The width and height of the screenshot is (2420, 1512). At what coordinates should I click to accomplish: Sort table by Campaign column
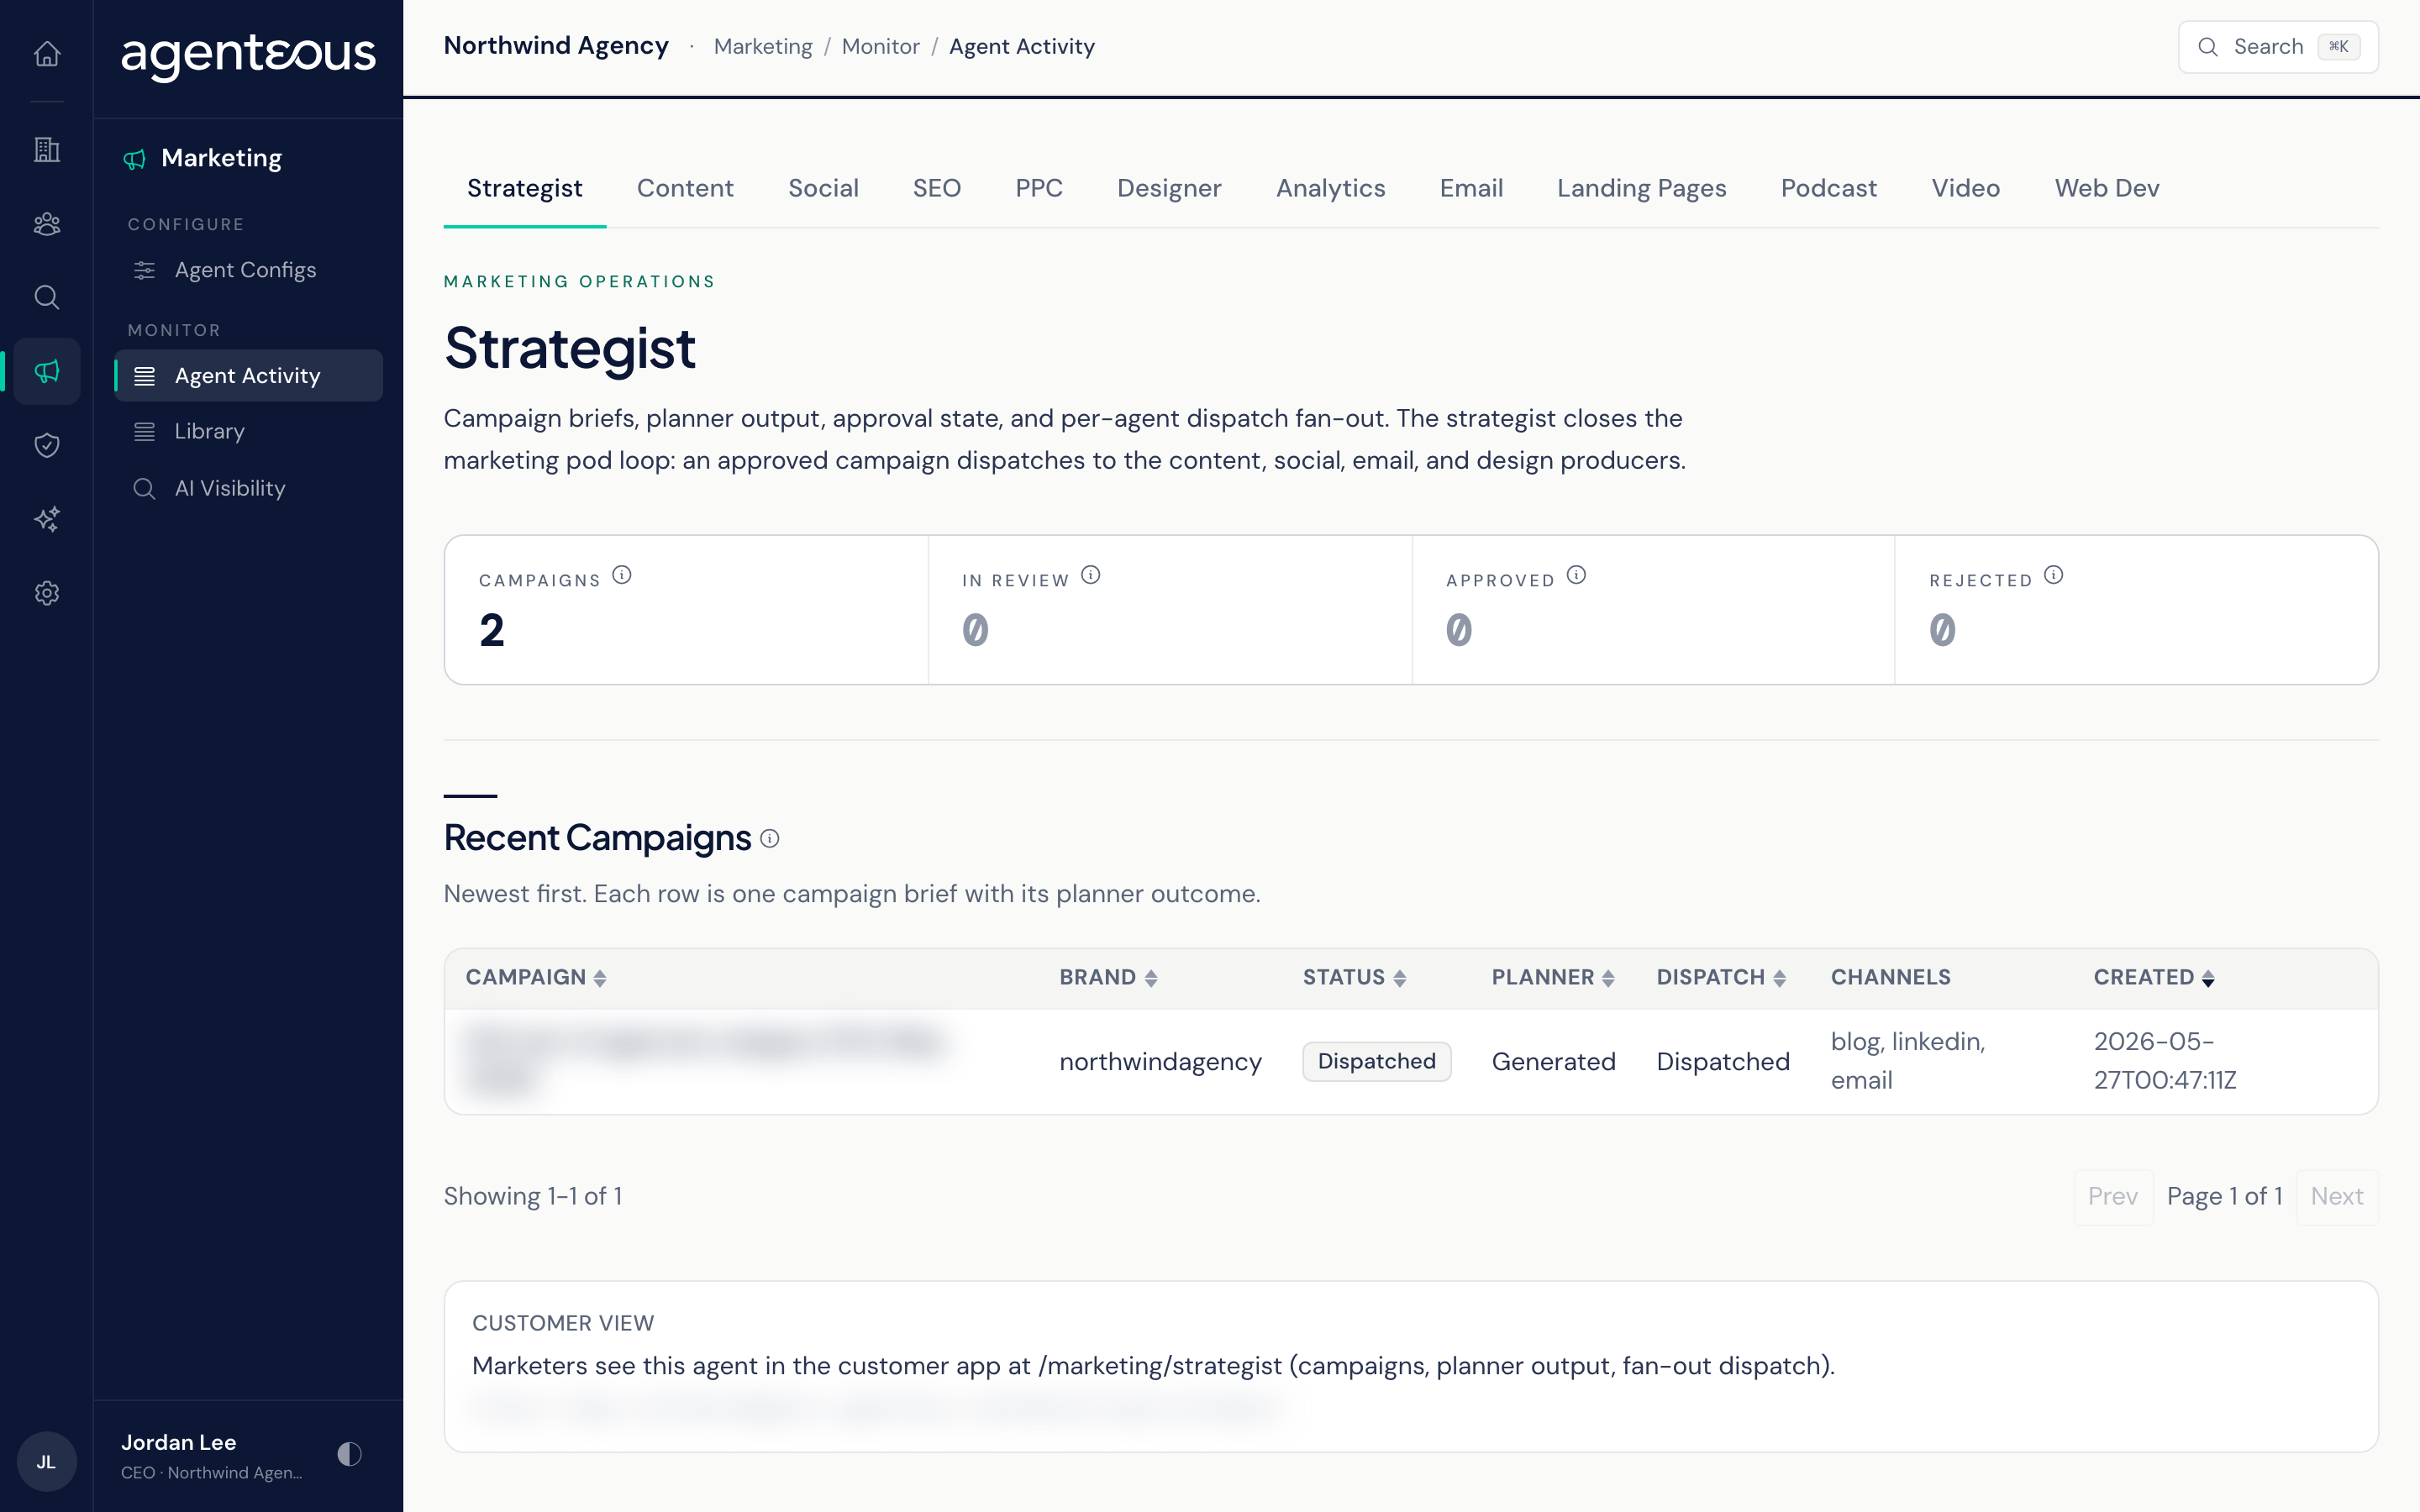click(536, 977)
